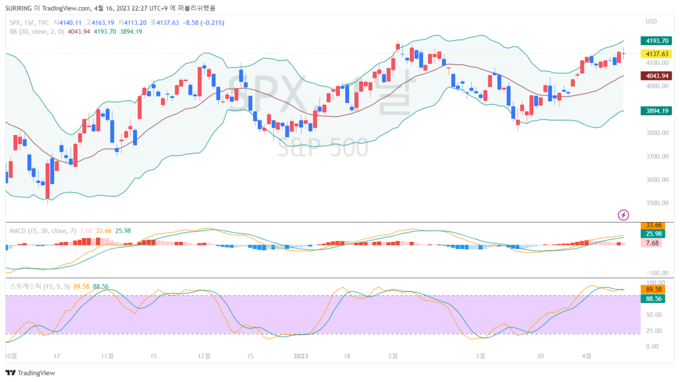This screenshot has height=382, width=680.
Task: Click the change value -8.58 (-0.21%)
Action: 204,23
